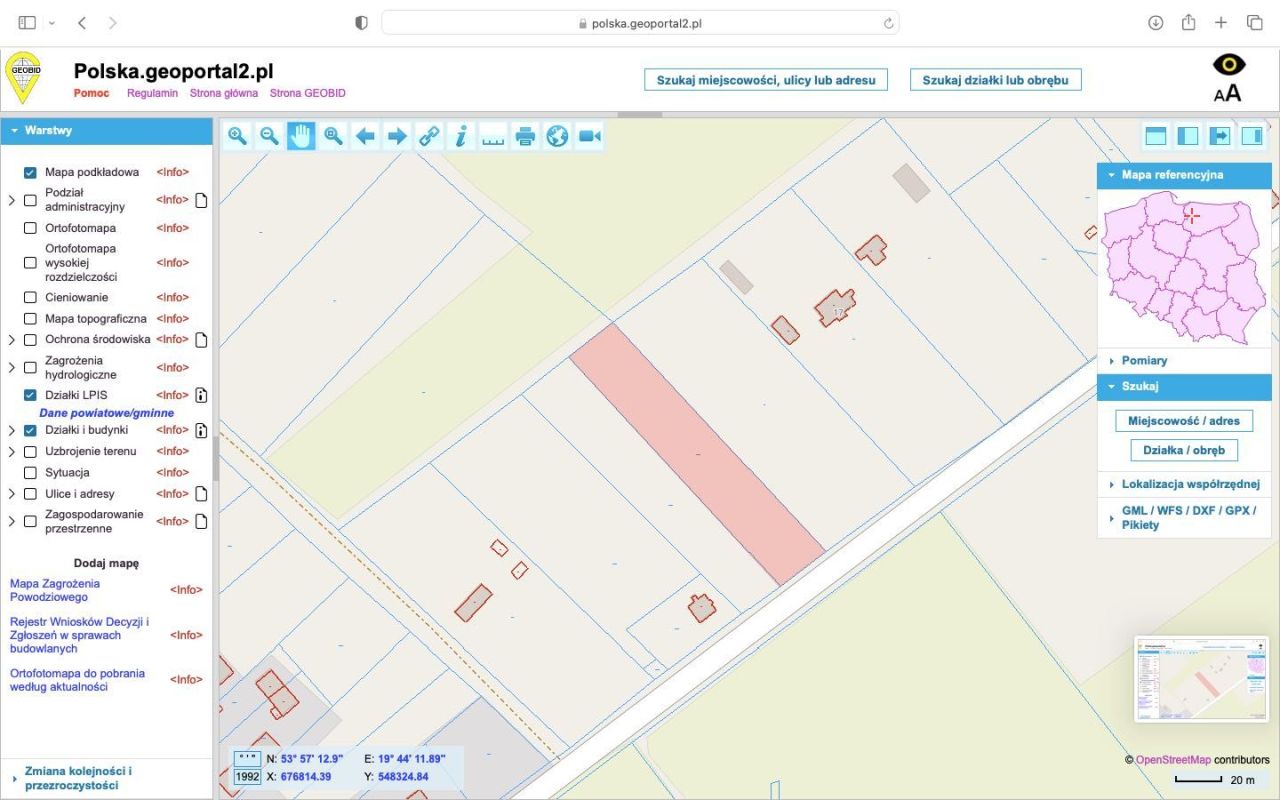Enable the Ortofotomapa layer
Image resolution: width=1280 pixels, height=800 pixels.
coord(30,228)
